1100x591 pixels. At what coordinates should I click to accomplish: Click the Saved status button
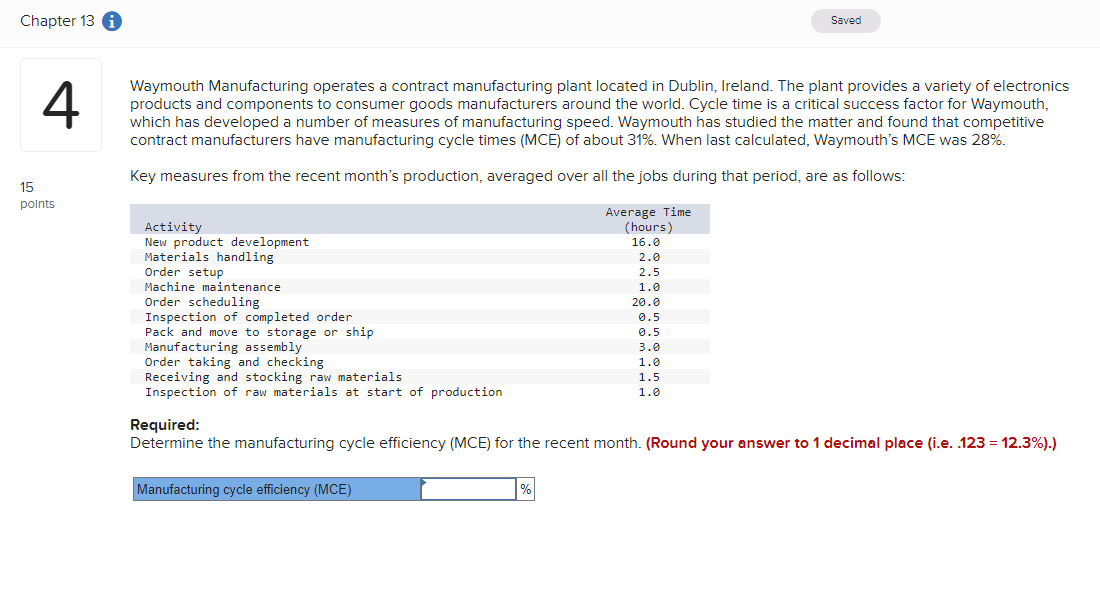(x=845, y=20)
